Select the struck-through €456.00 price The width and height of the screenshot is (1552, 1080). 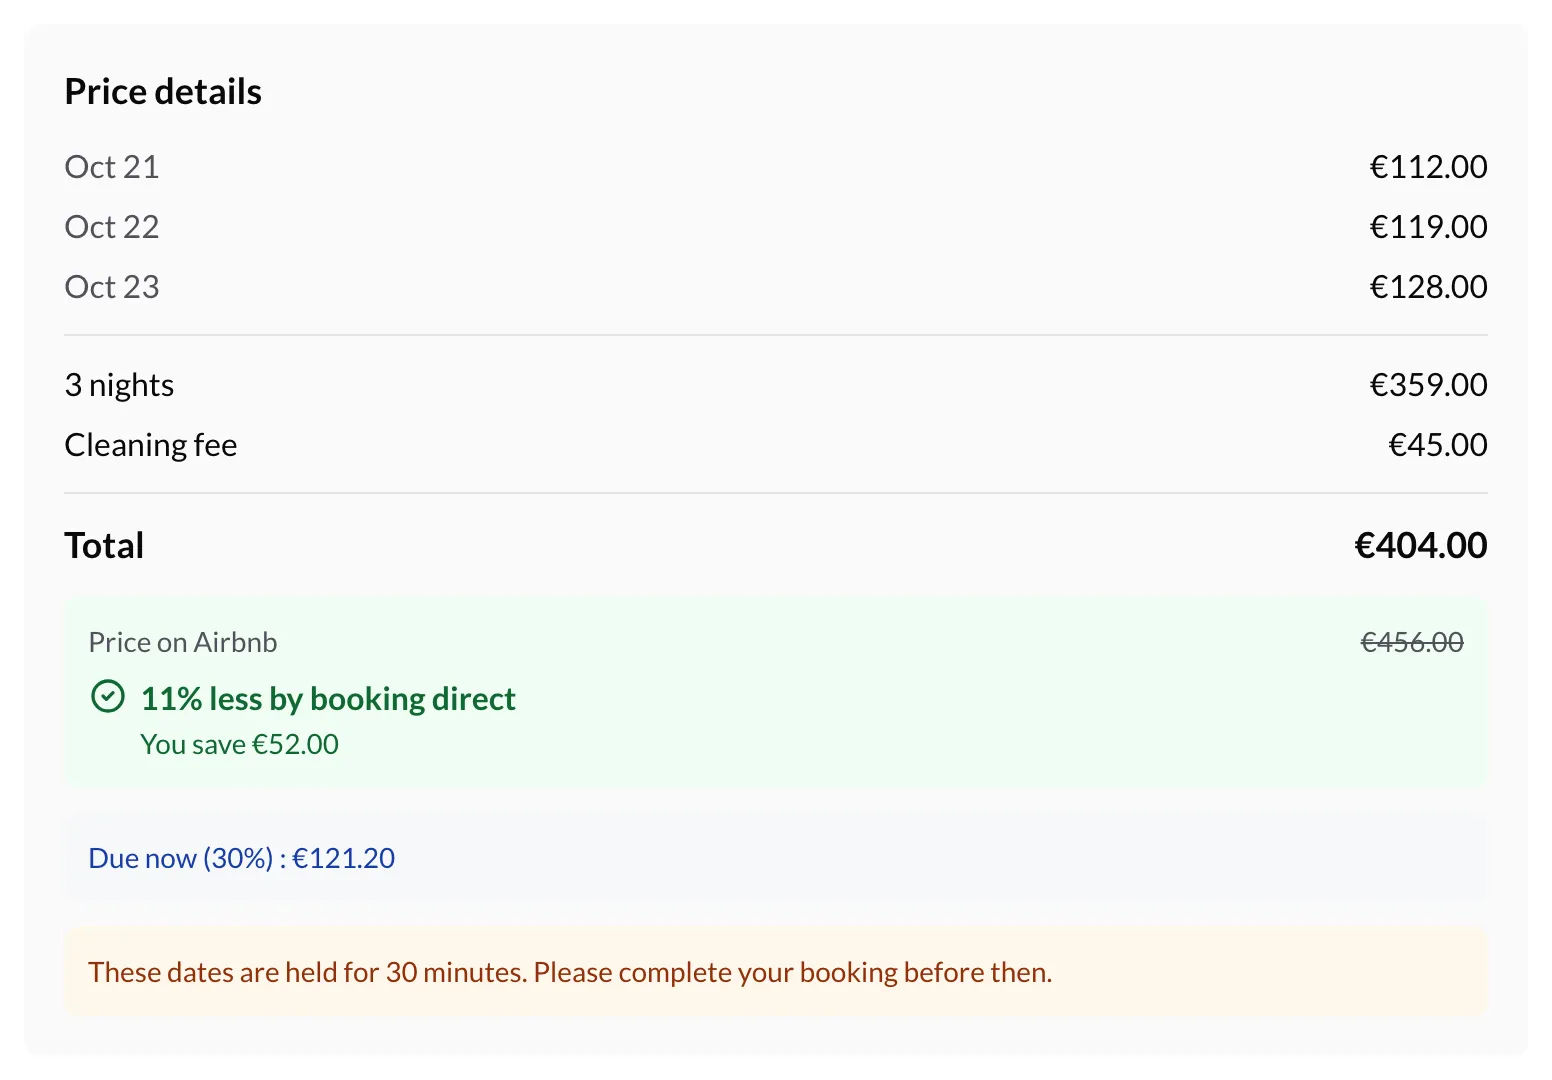click(1412, 642)
